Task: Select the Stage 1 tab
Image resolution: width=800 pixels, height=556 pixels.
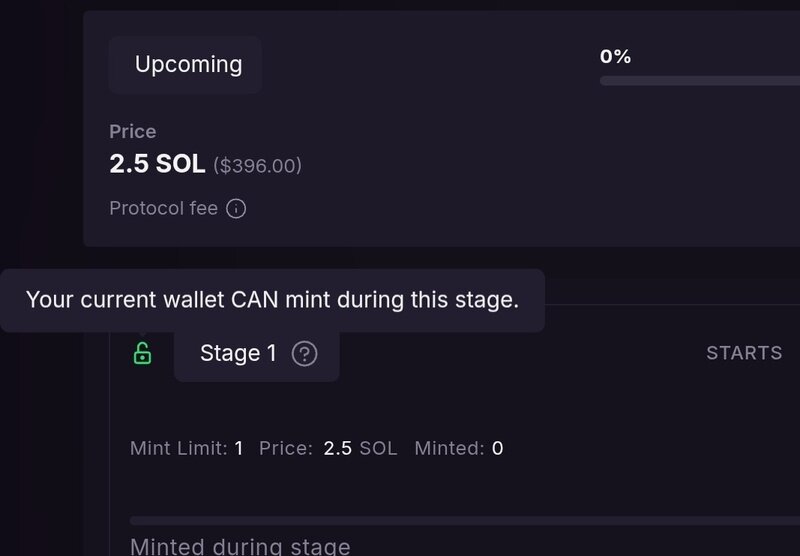Action: pos(238,353)
